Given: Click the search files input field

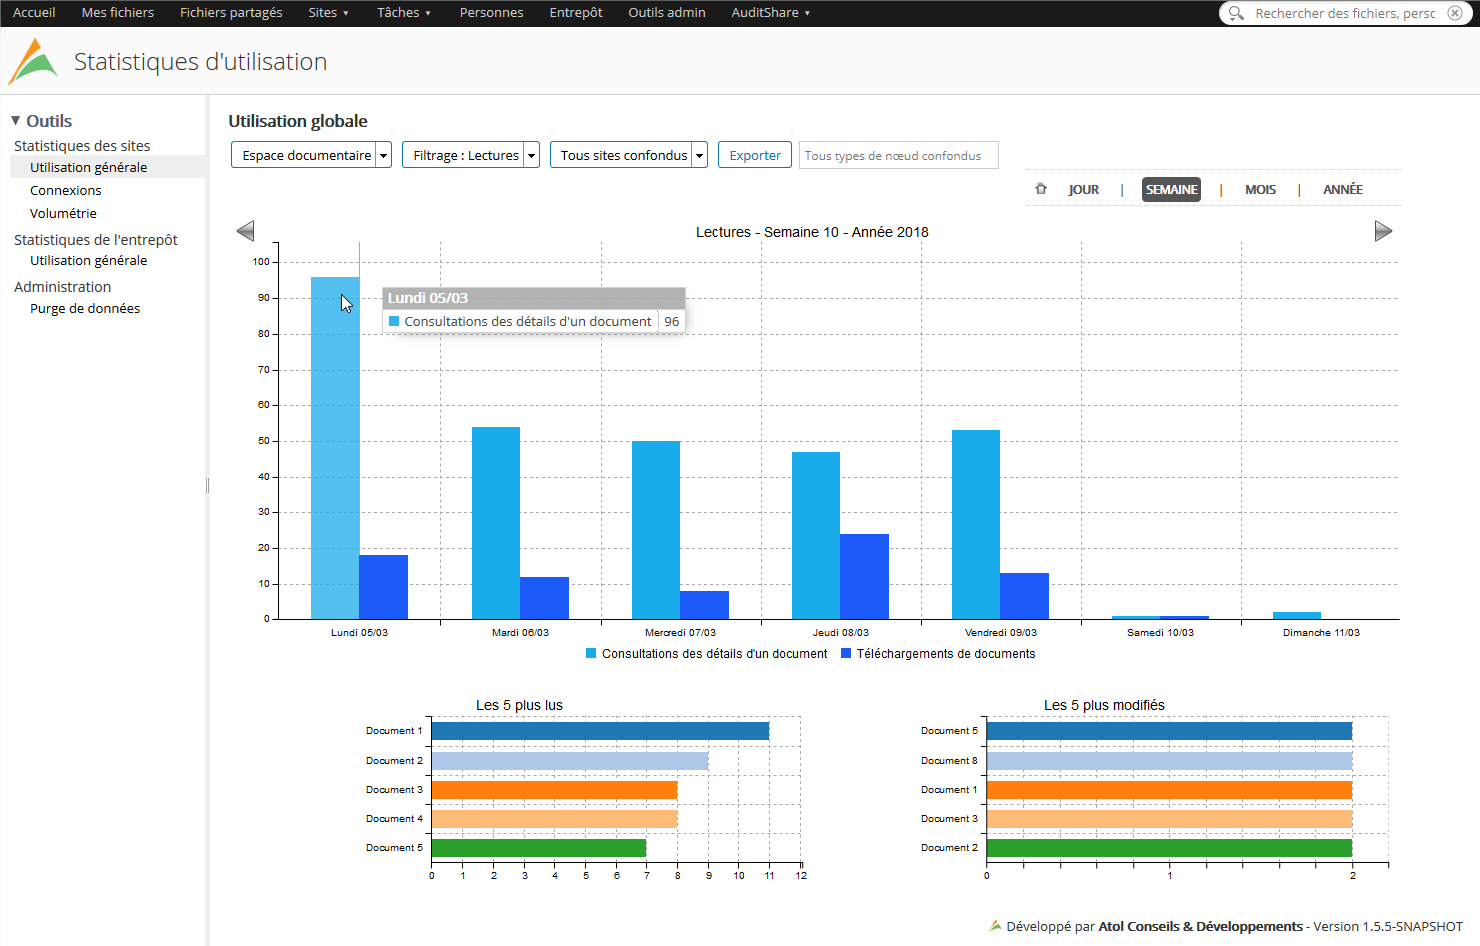Looking at the screenshot, I should [x=1345, y=13].
